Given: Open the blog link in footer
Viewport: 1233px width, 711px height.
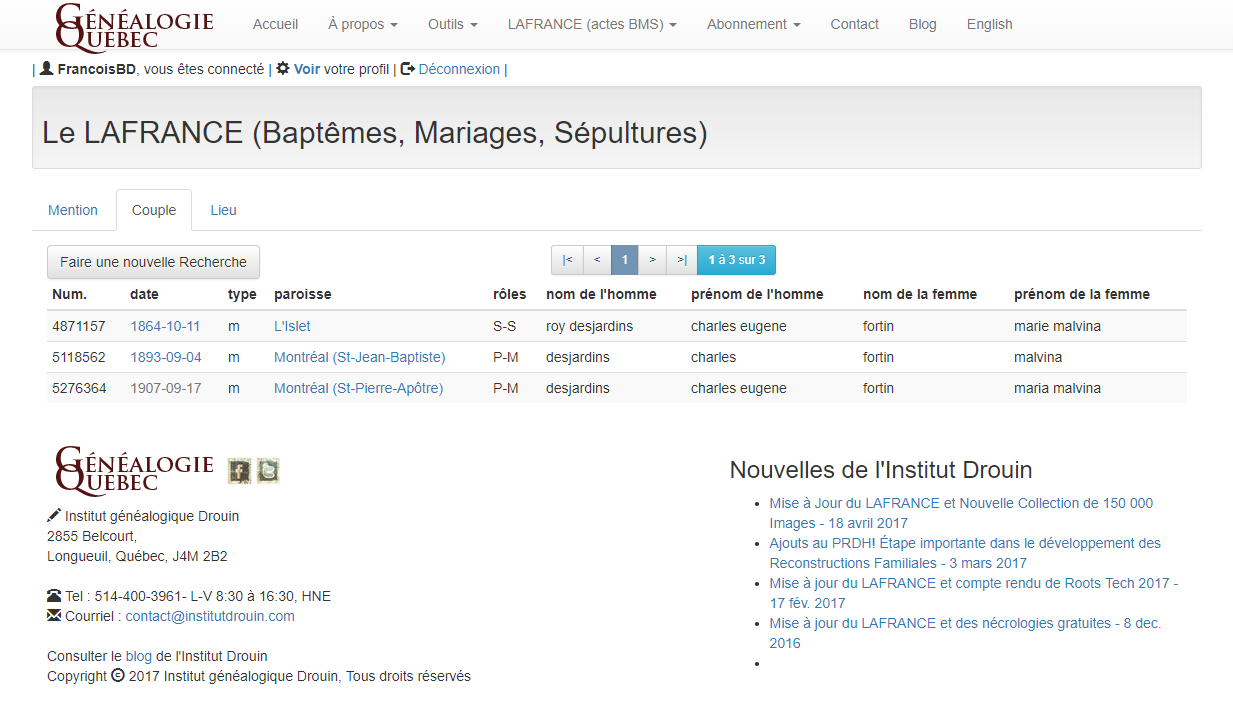Looking at the screenshot, I should 139,656.
